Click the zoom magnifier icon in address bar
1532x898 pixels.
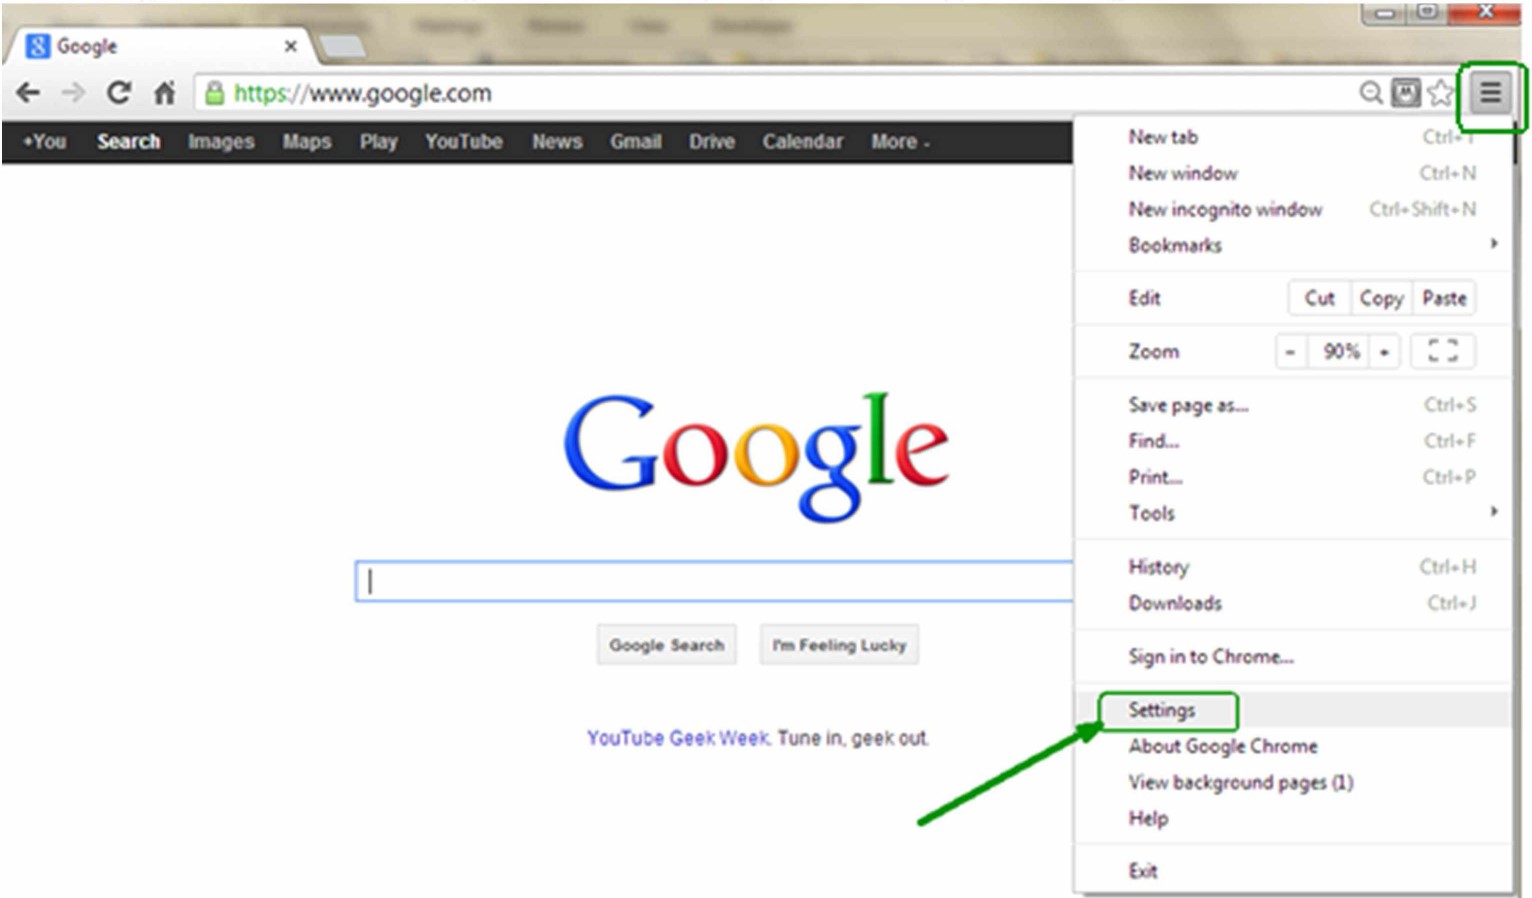(1371, 93)
